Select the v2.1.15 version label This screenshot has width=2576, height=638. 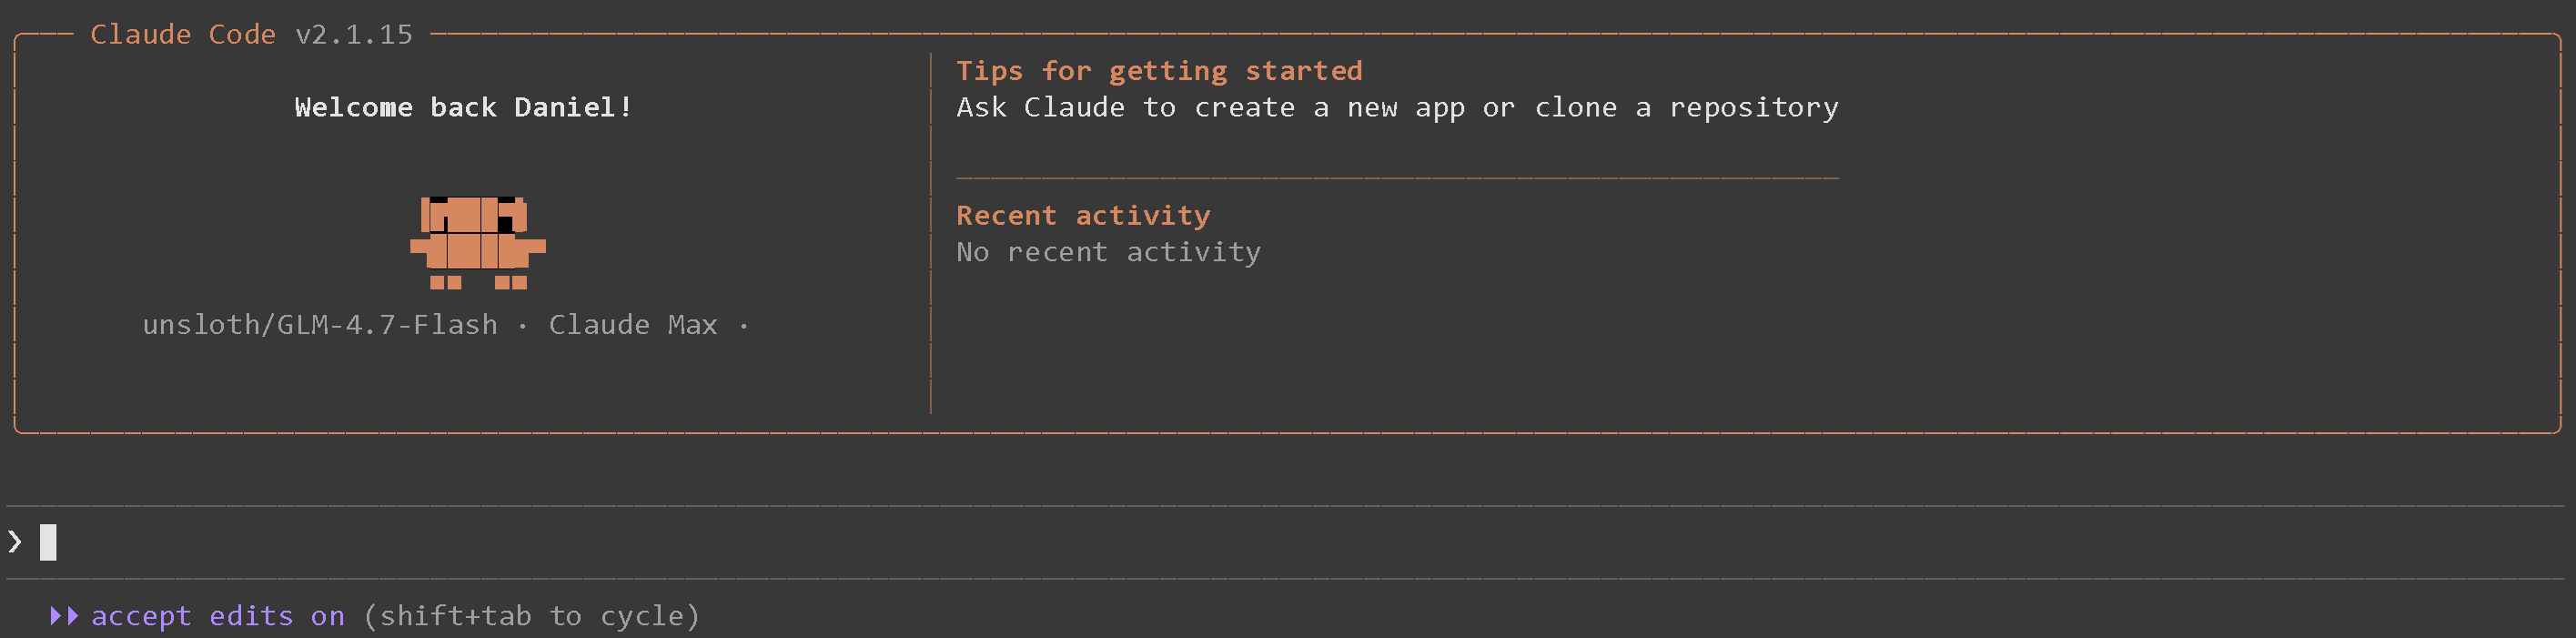pyautogui.click(x=354, y=35)
